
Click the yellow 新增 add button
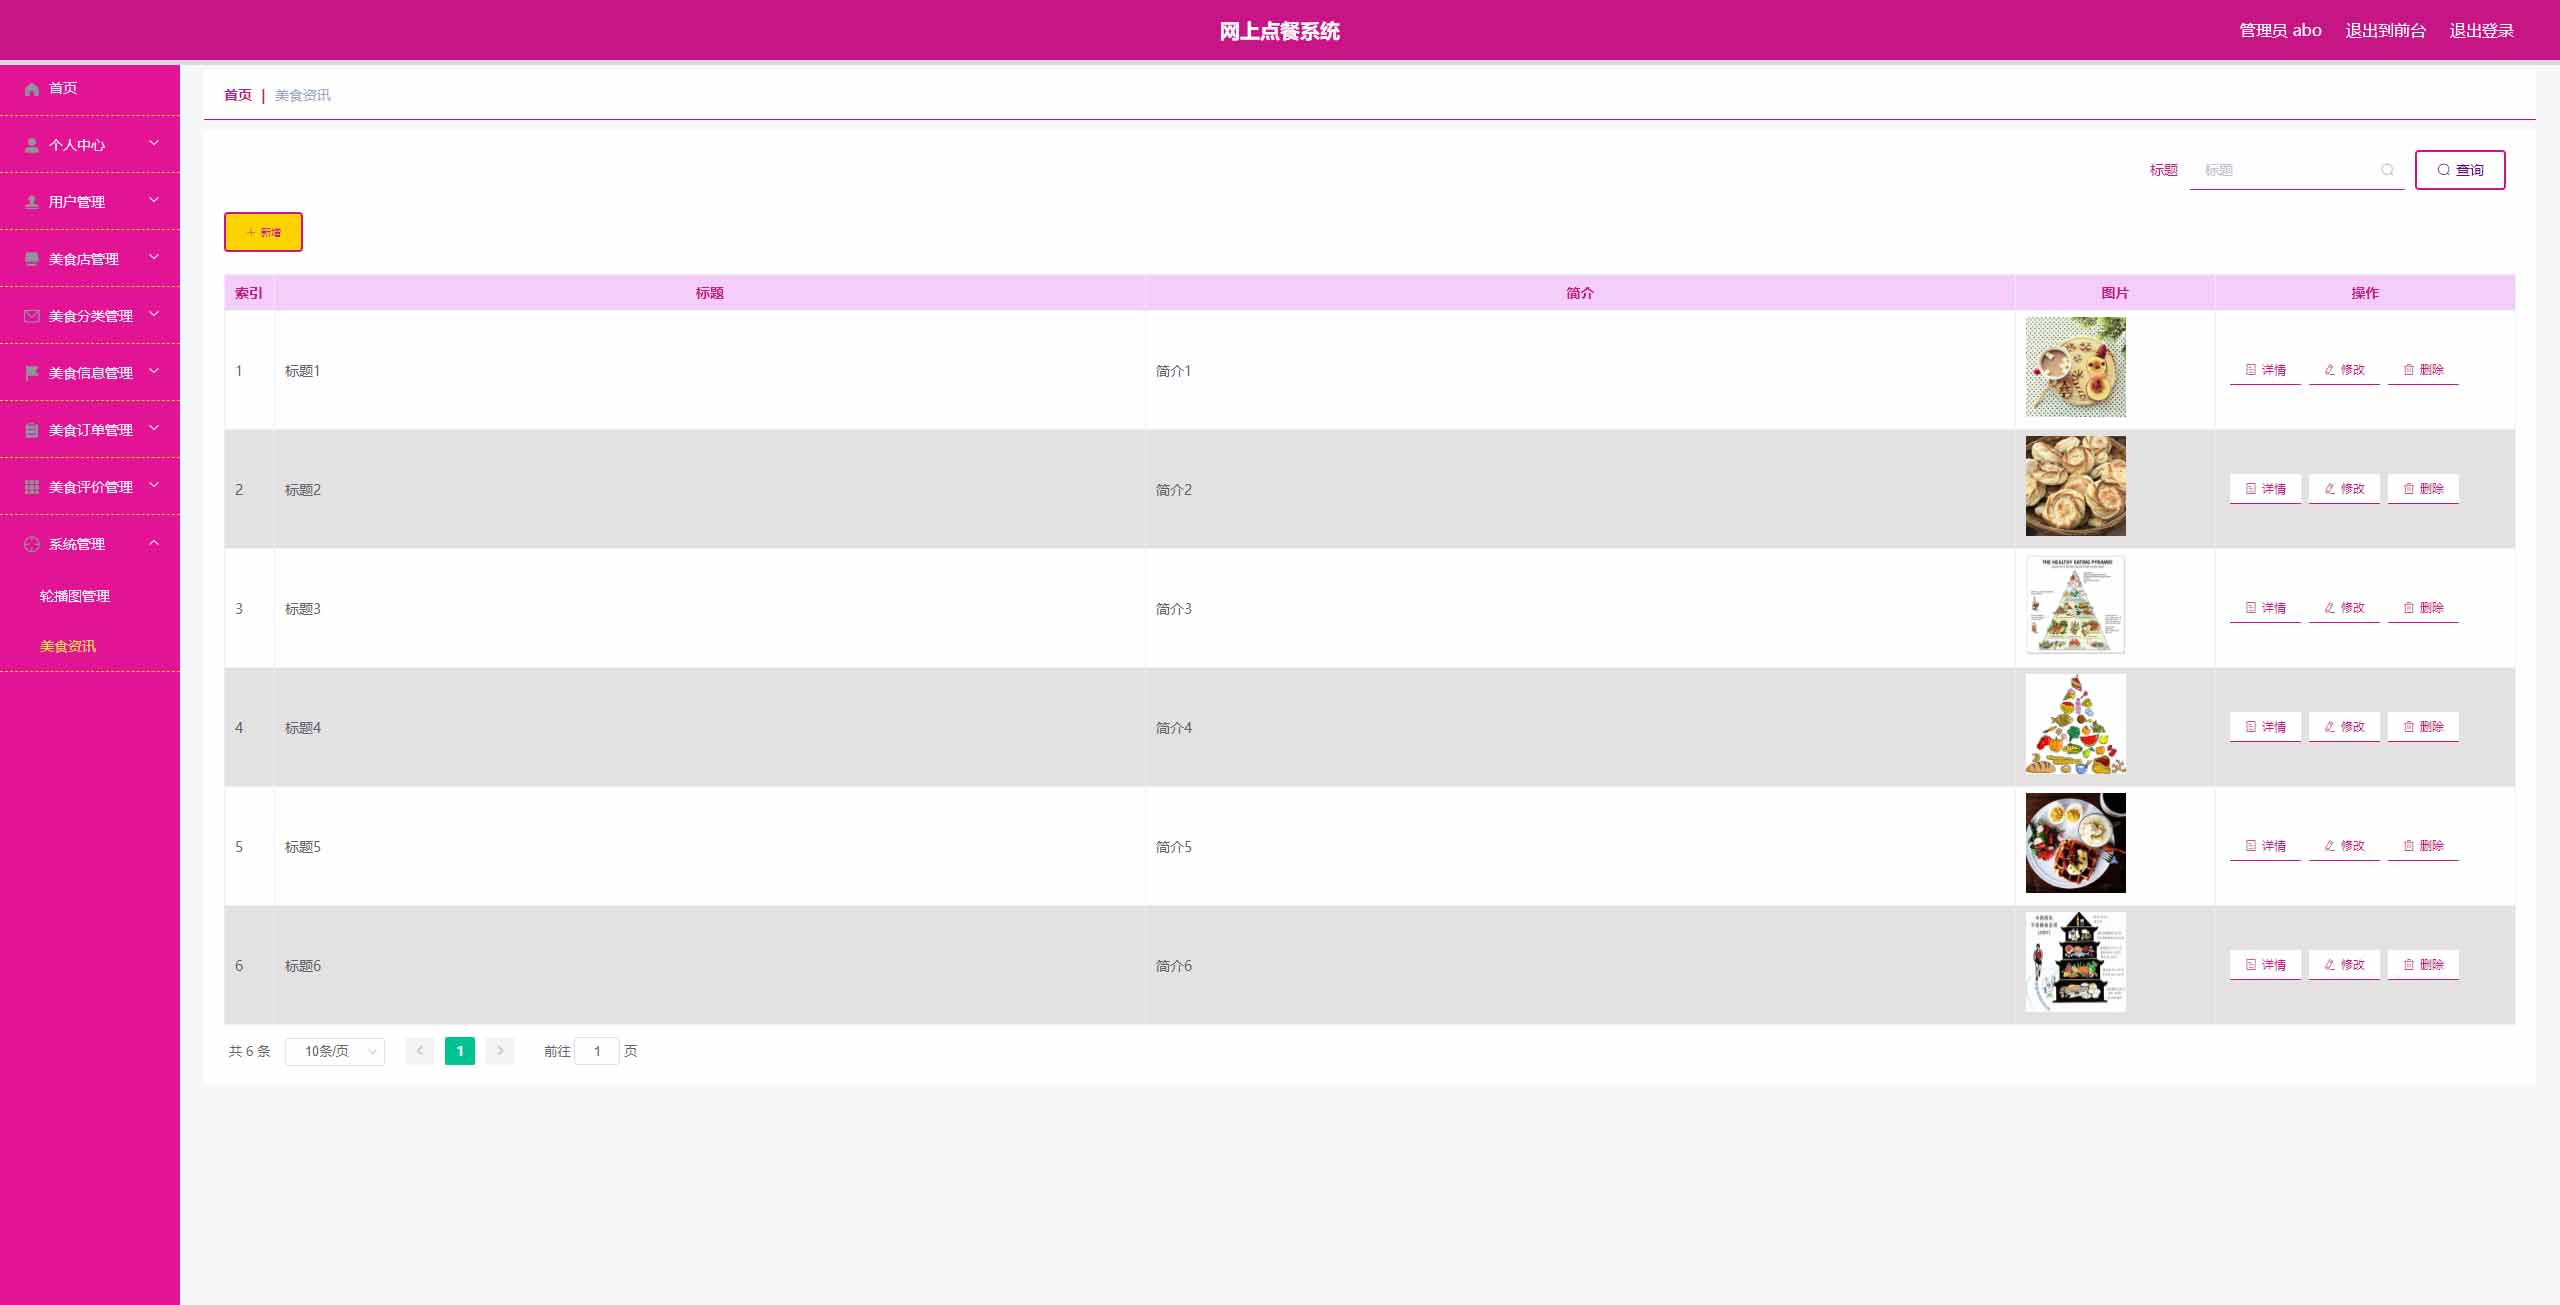[x=263, y=232]
